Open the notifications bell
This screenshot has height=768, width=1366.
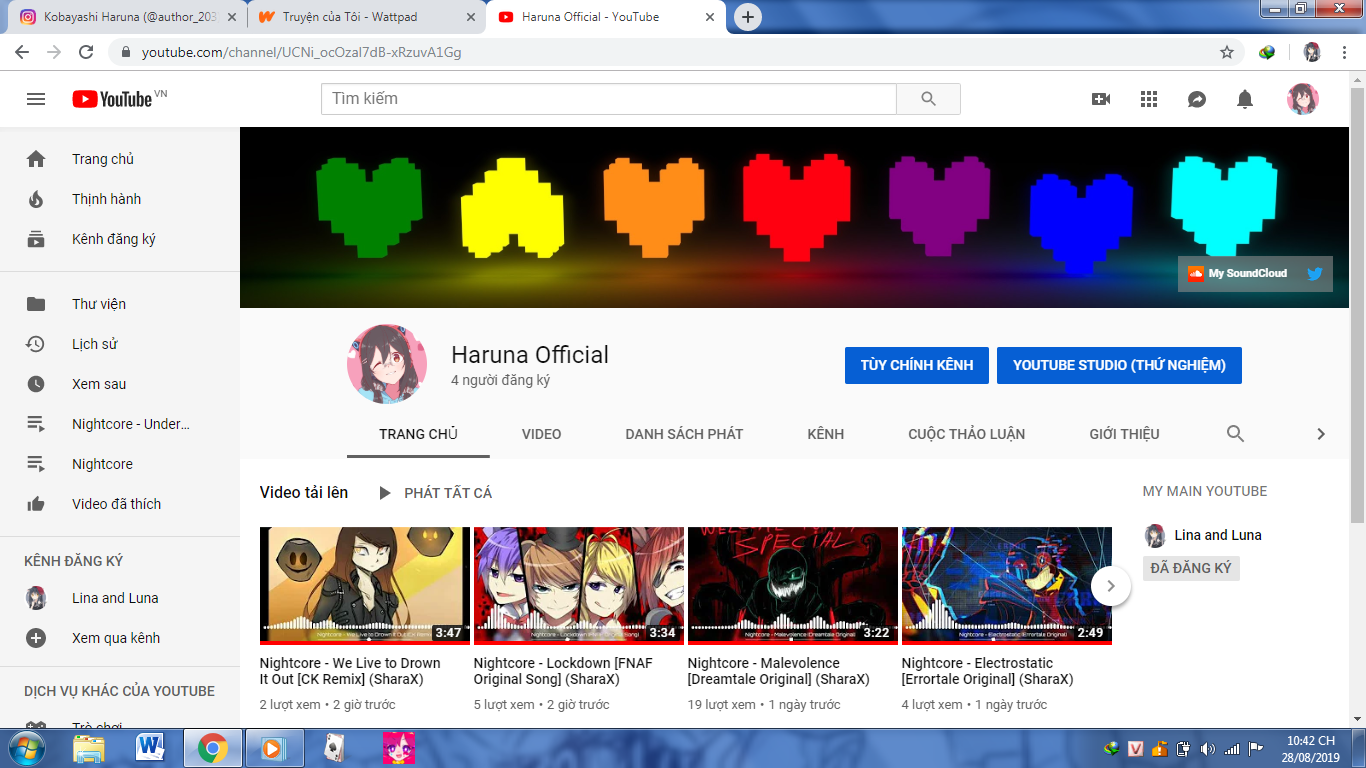1245,99
